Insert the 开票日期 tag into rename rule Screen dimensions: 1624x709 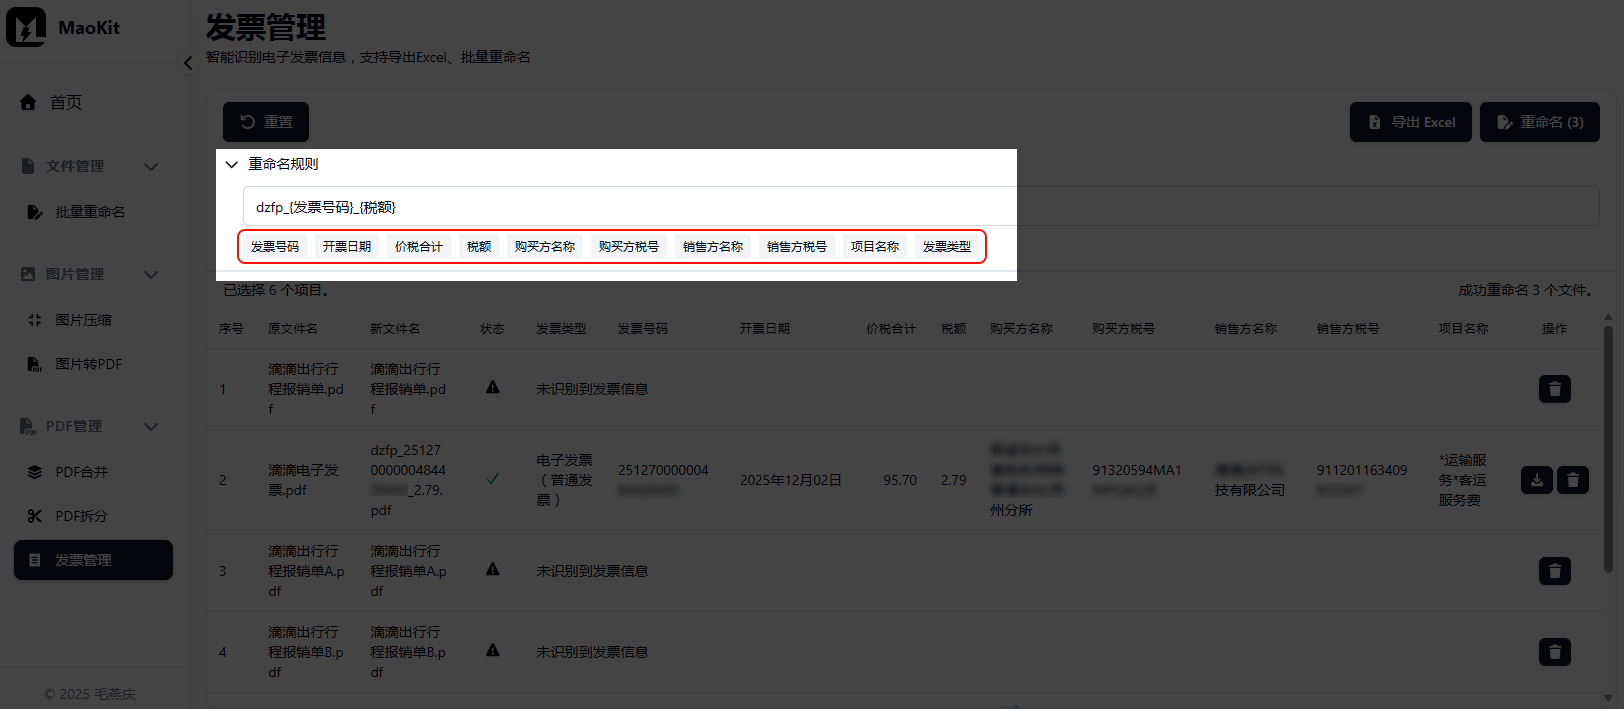tap(347, 246)
